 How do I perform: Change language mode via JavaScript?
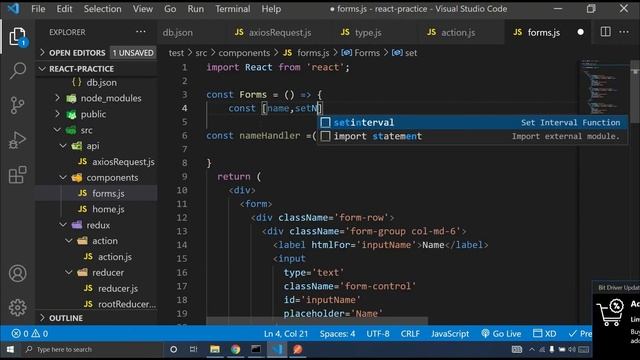coord(450,333)
